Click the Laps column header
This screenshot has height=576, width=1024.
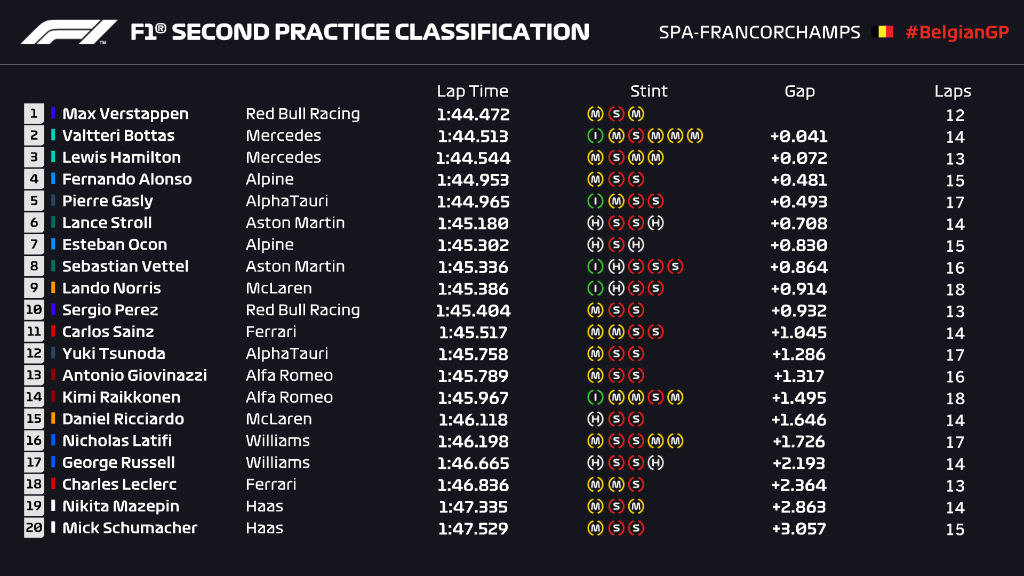pyautogui.click(x=953, y=91)
